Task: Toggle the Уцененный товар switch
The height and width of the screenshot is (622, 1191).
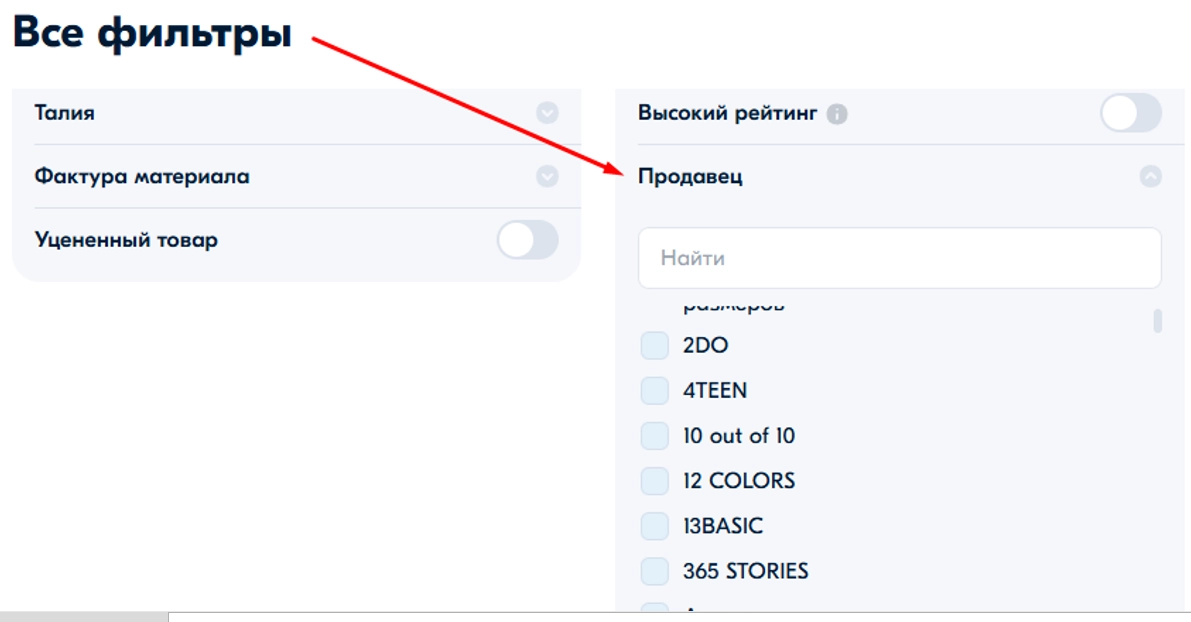Action: 528,241
